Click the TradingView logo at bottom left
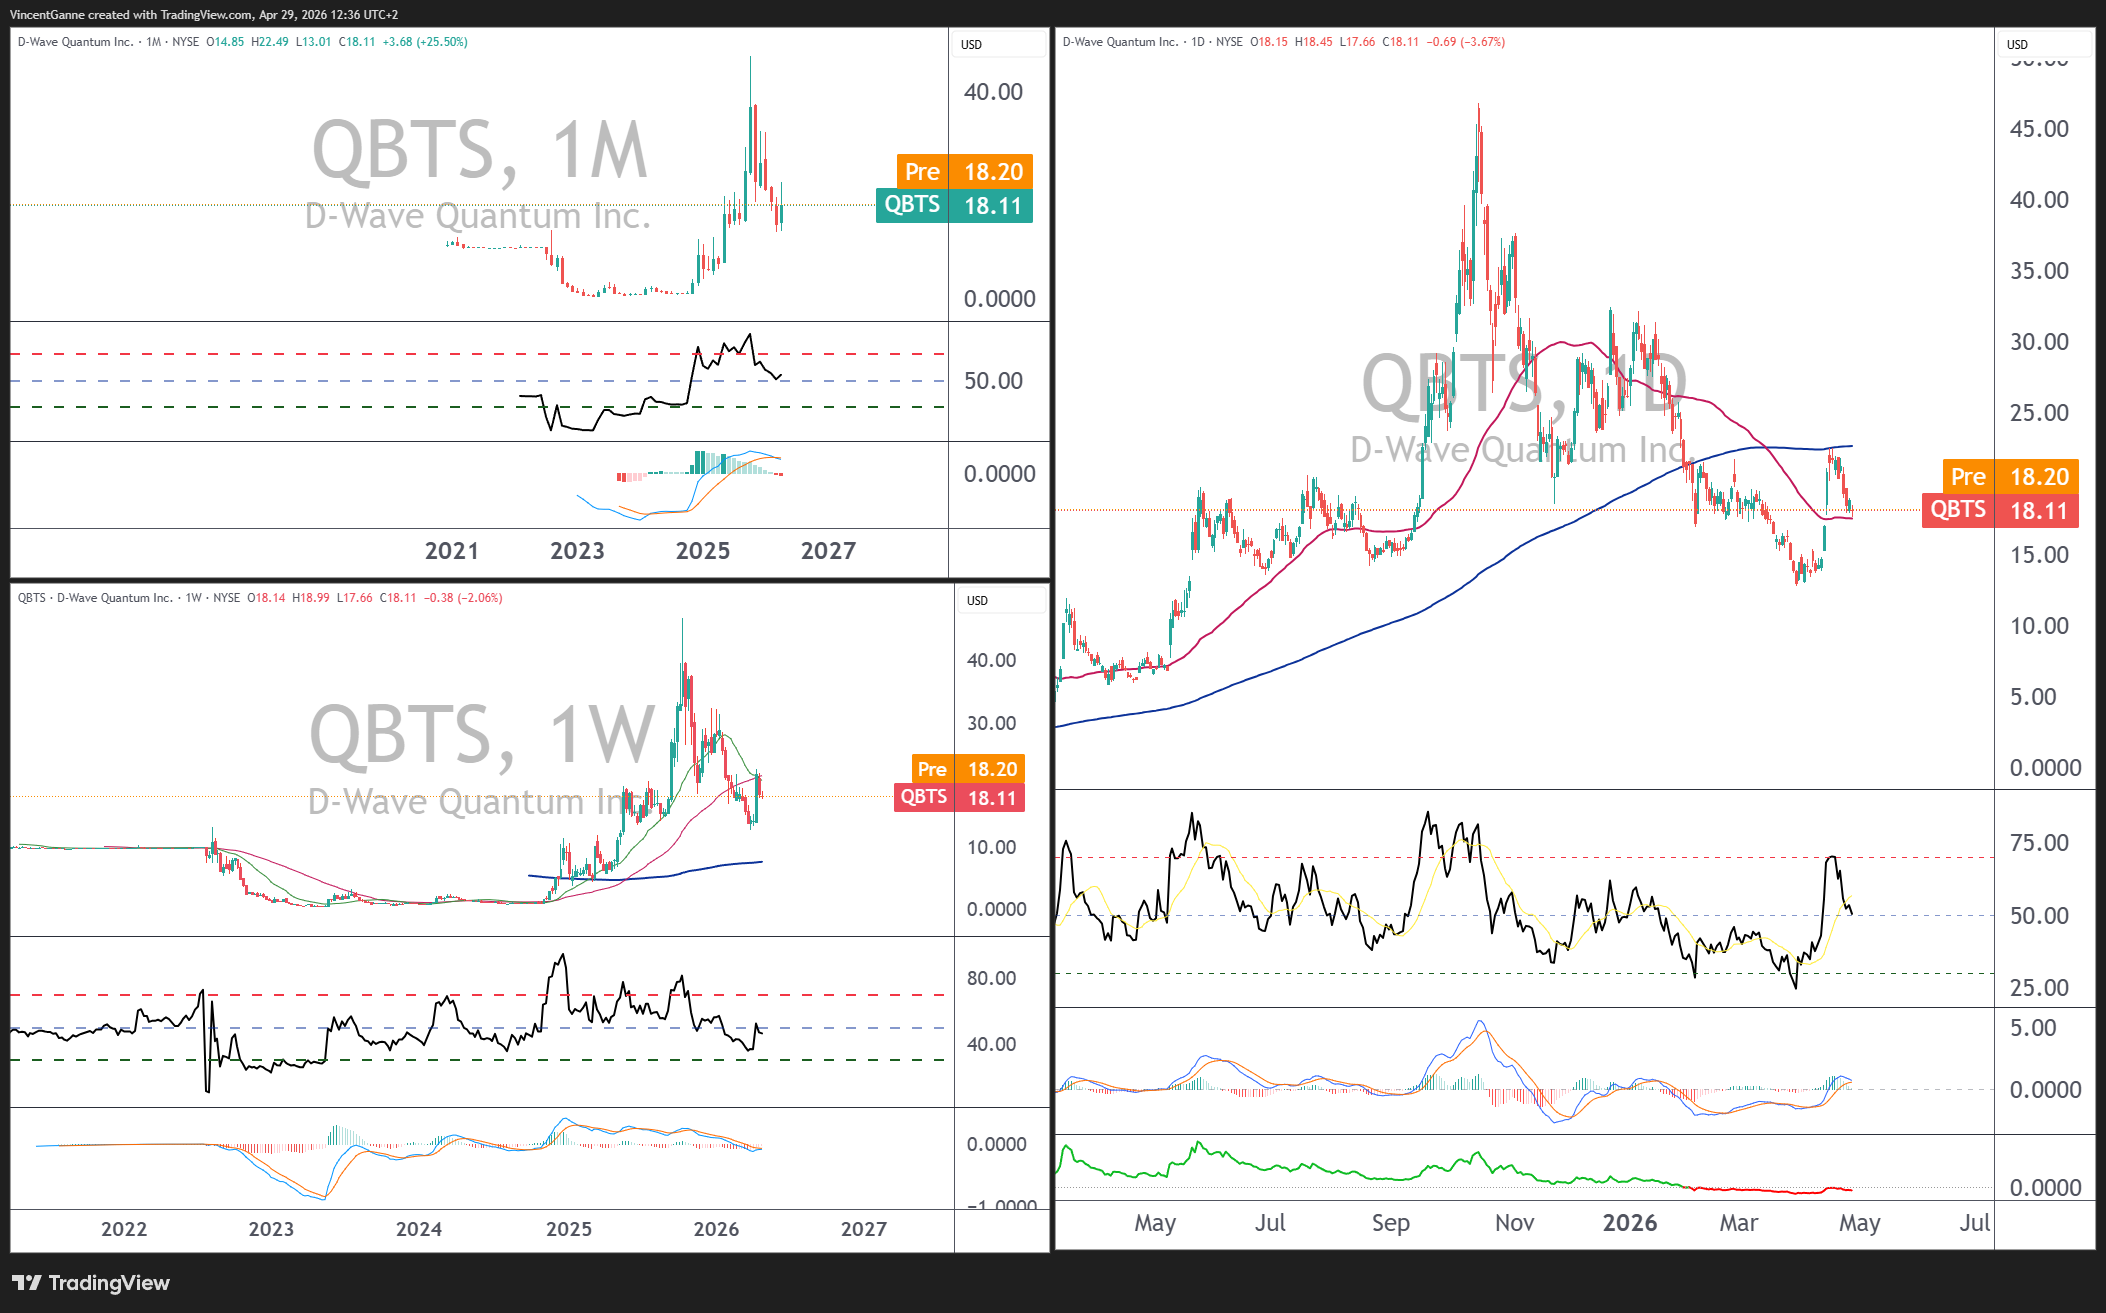This screenshot has height=1313, width=2106. pyautogui.click(x=91, y=1282)
